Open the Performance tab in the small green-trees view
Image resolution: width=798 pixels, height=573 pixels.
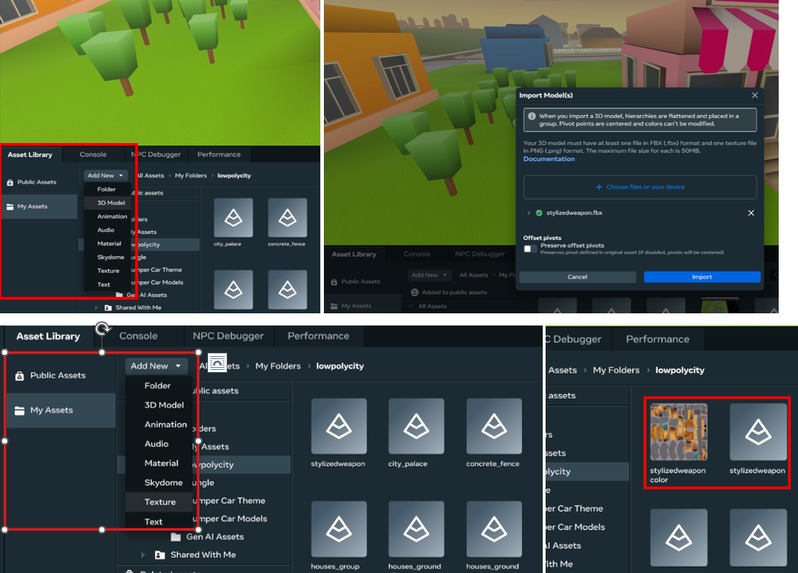(x=219, y=154)
